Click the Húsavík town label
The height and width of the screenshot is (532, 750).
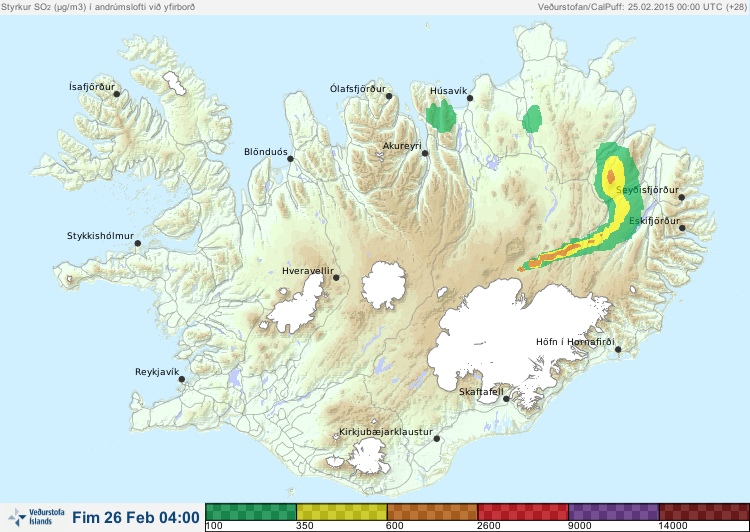click(448, 91)
